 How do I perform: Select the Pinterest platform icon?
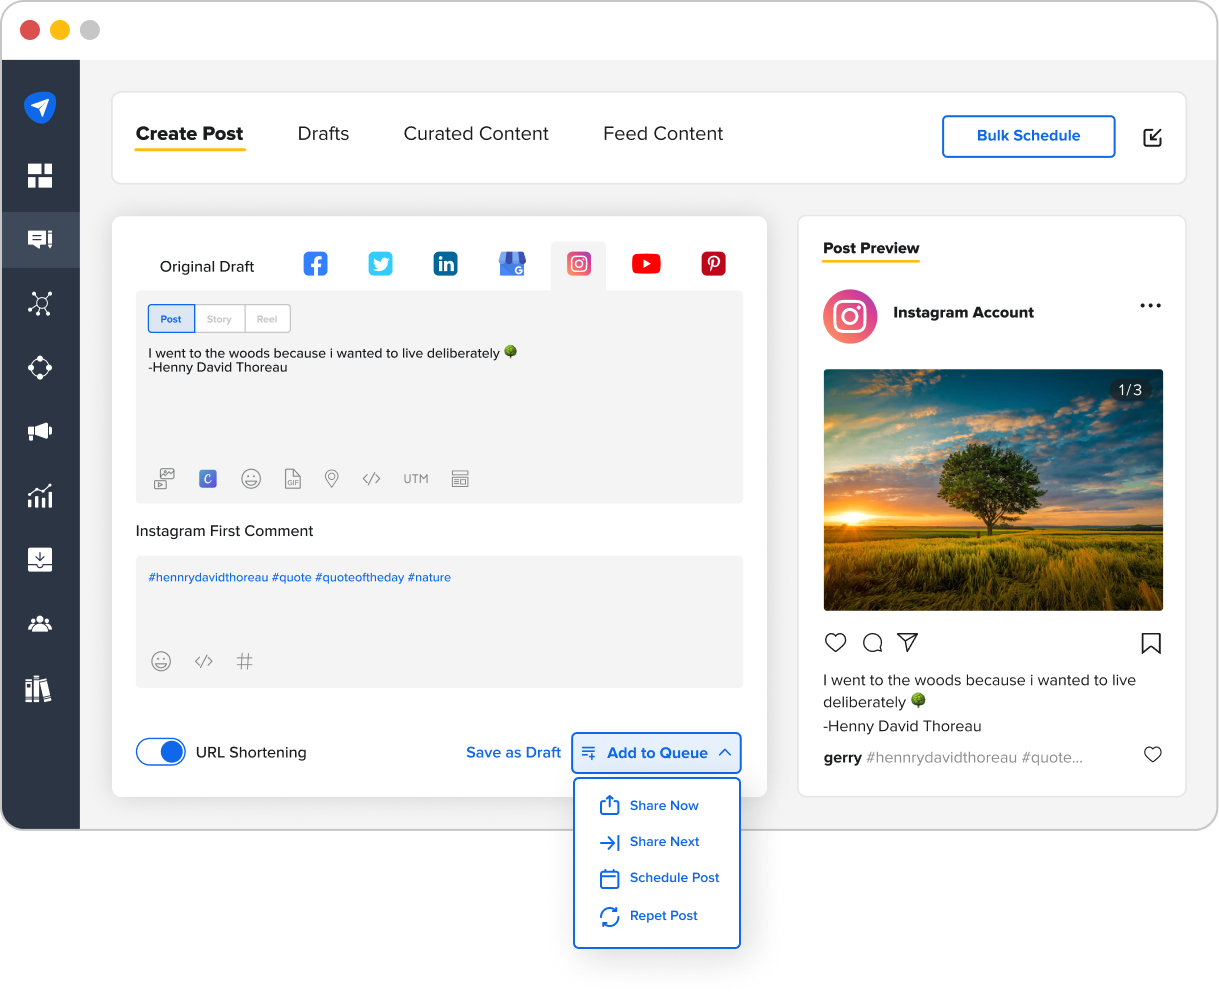point(713,263)
